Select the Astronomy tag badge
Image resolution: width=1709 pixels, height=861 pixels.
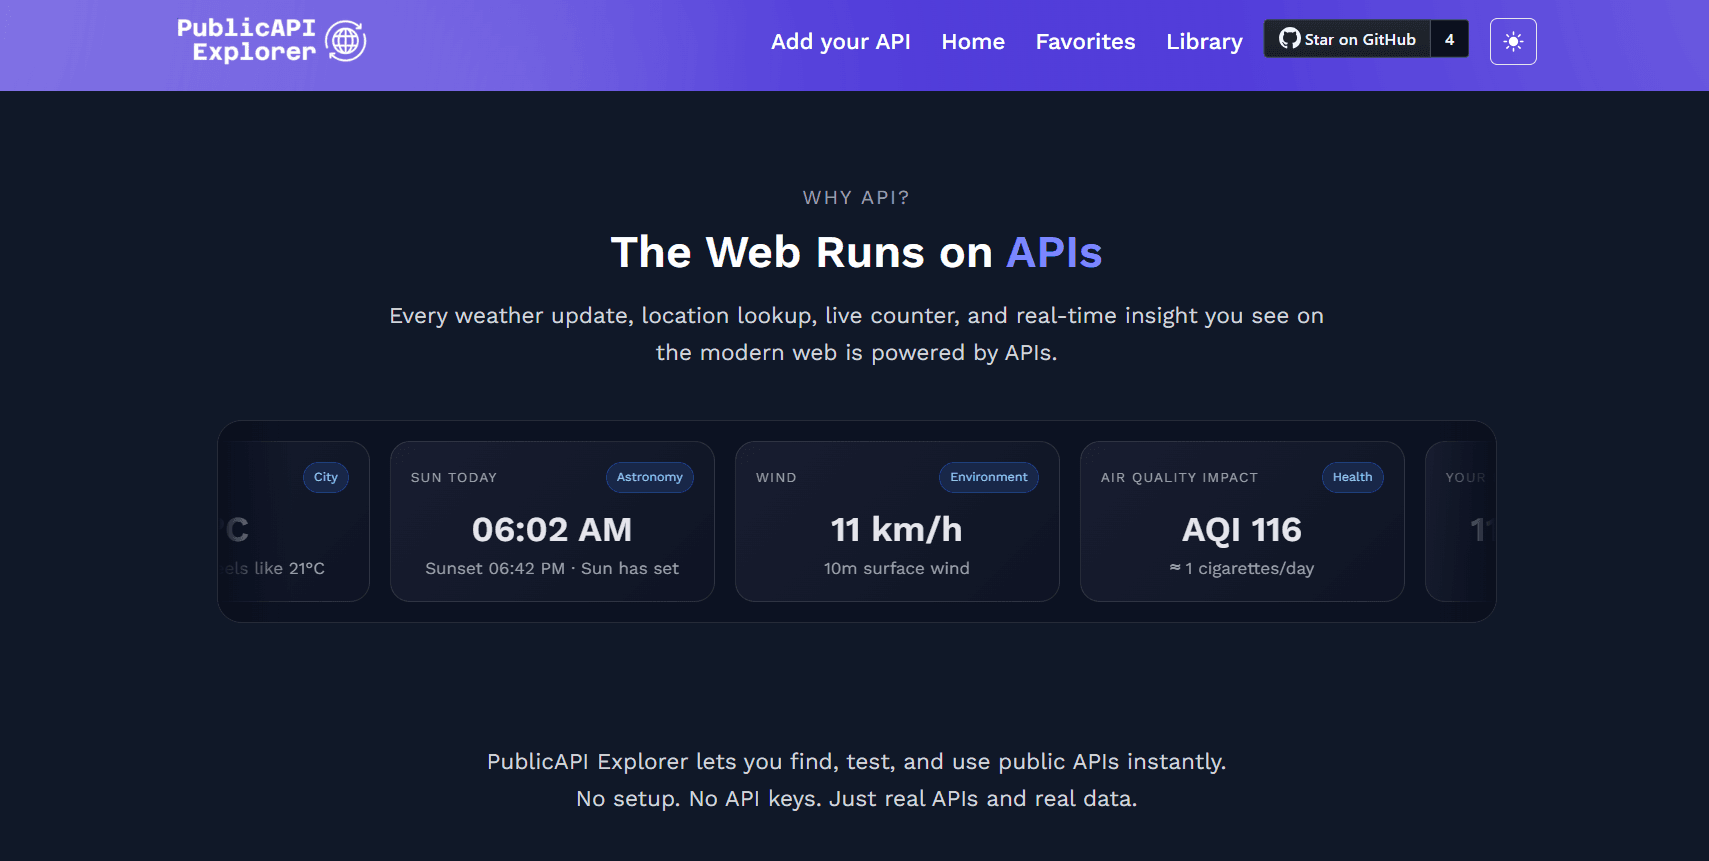pos(650,477)
